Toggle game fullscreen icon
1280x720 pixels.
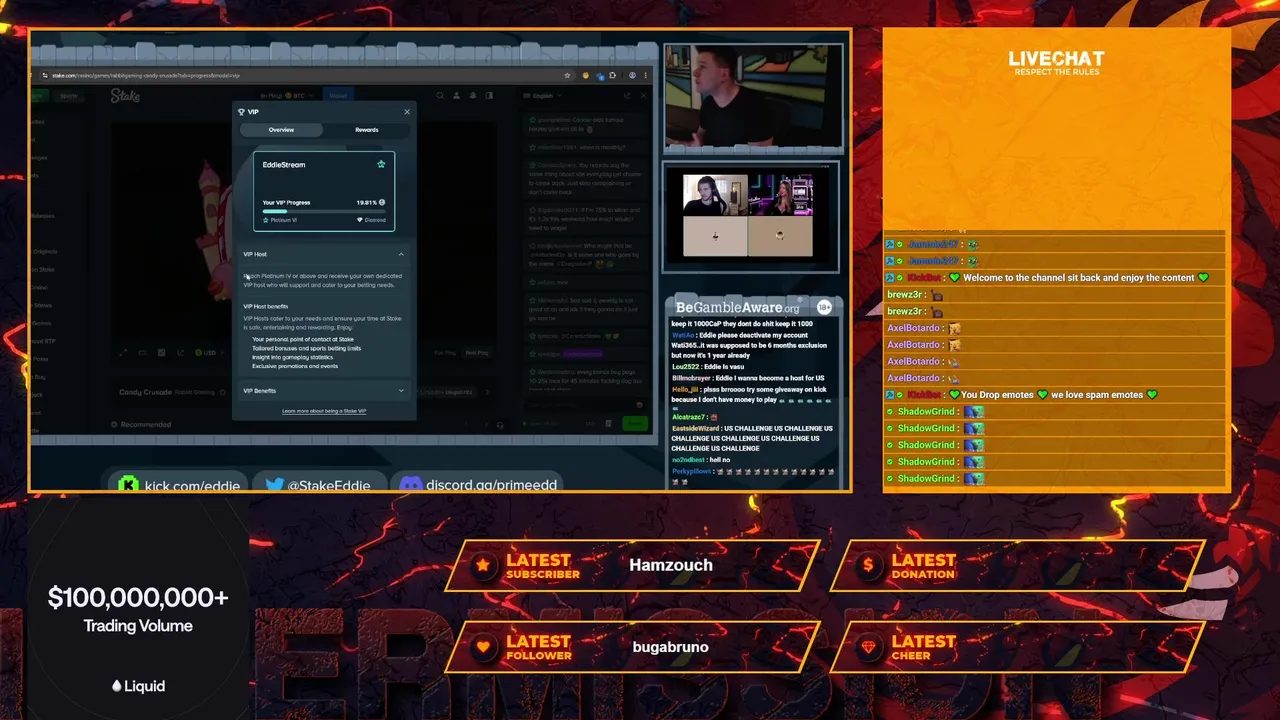point(123,353)
